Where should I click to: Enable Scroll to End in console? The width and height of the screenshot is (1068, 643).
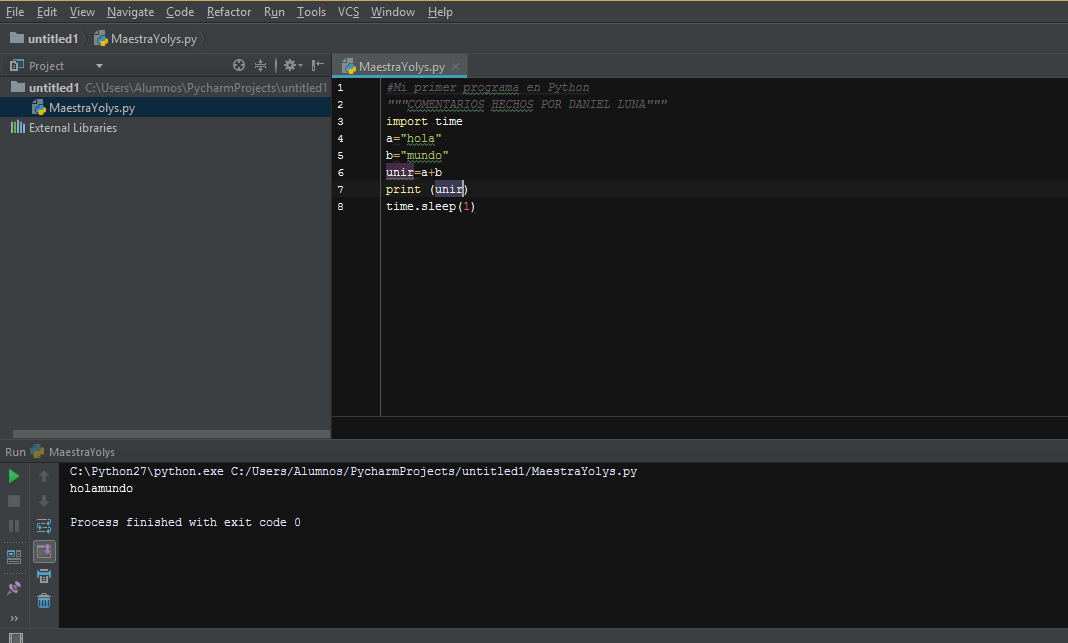[43, 552]
